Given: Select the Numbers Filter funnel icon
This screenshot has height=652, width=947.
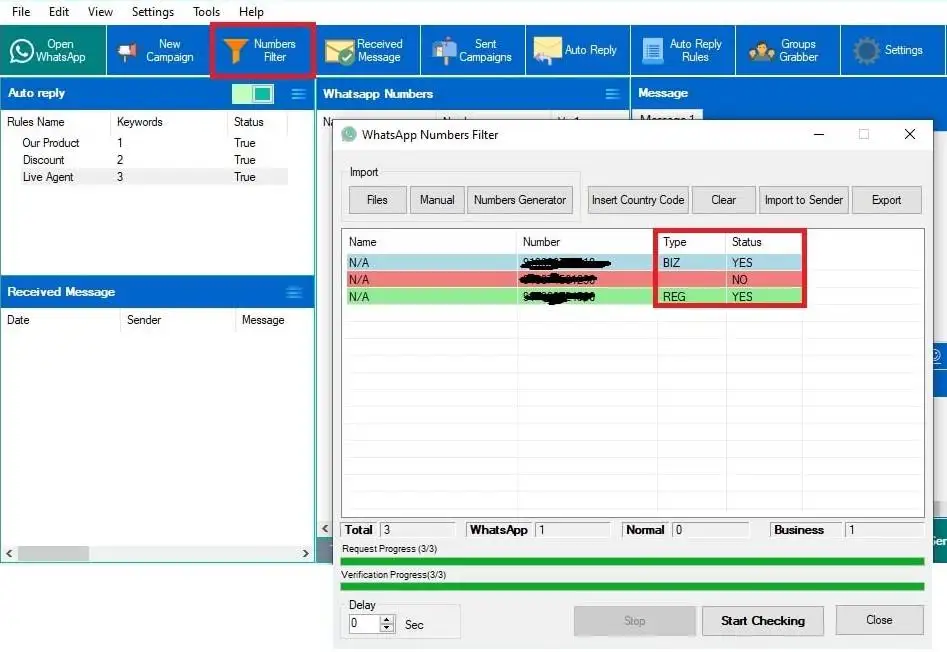Looking at the screenshot, I should (235, 51).
